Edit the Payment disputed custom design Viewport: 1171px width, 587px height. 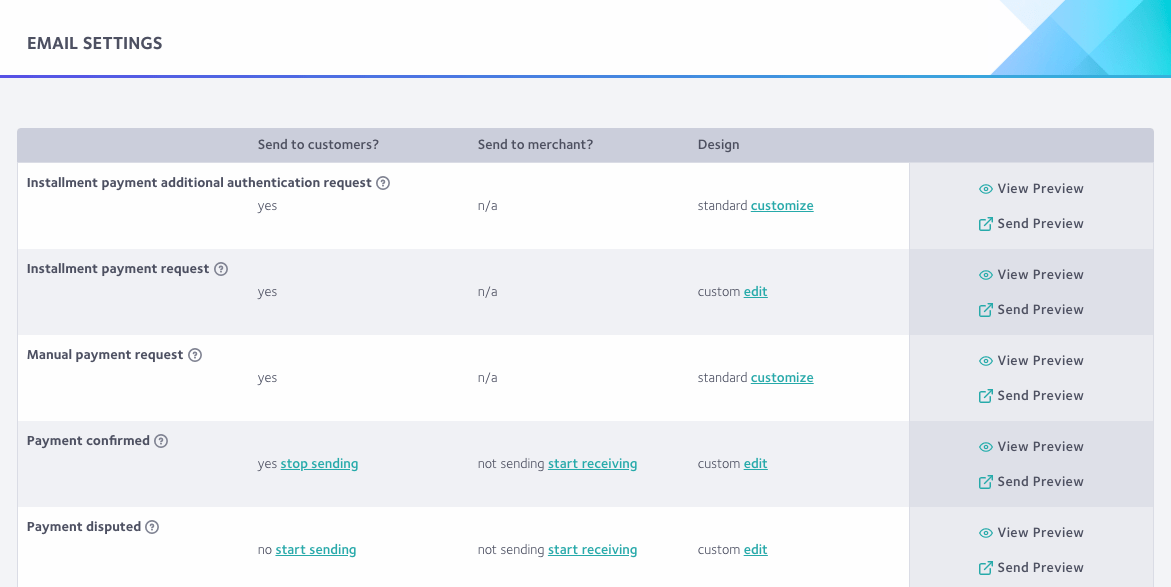756,550
